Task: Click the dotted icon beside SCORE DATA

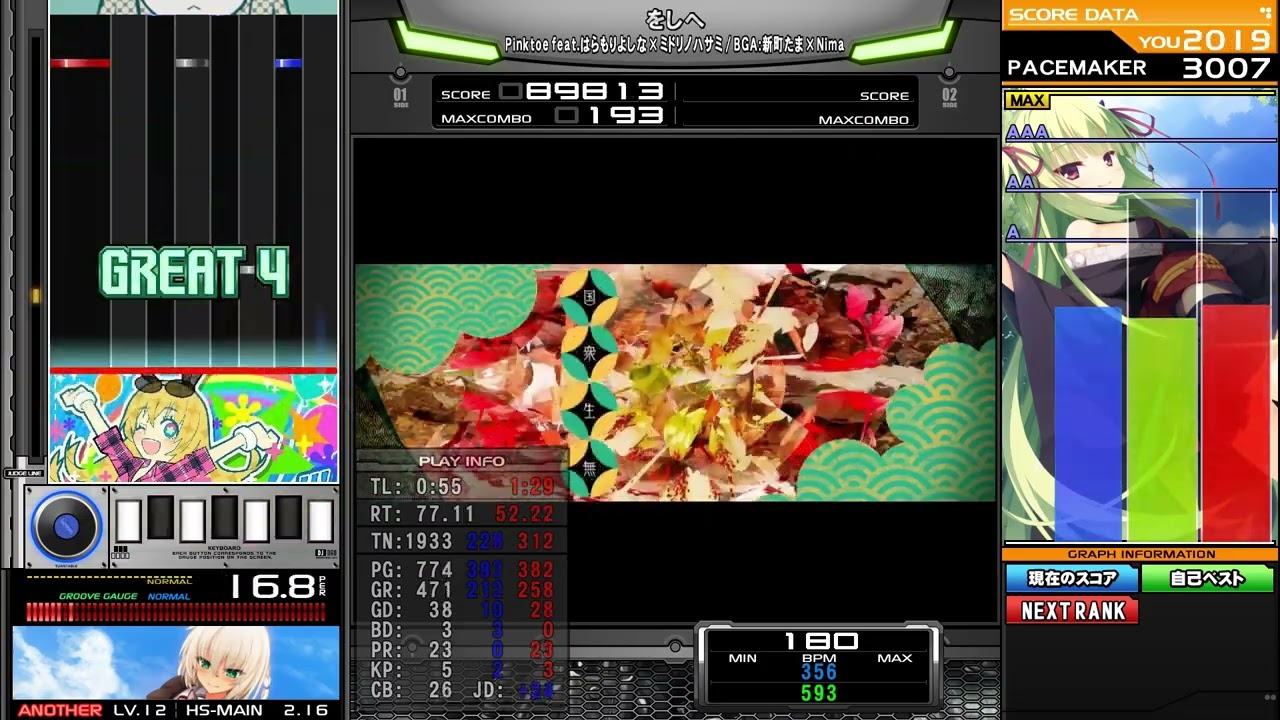Action: 1265,13
